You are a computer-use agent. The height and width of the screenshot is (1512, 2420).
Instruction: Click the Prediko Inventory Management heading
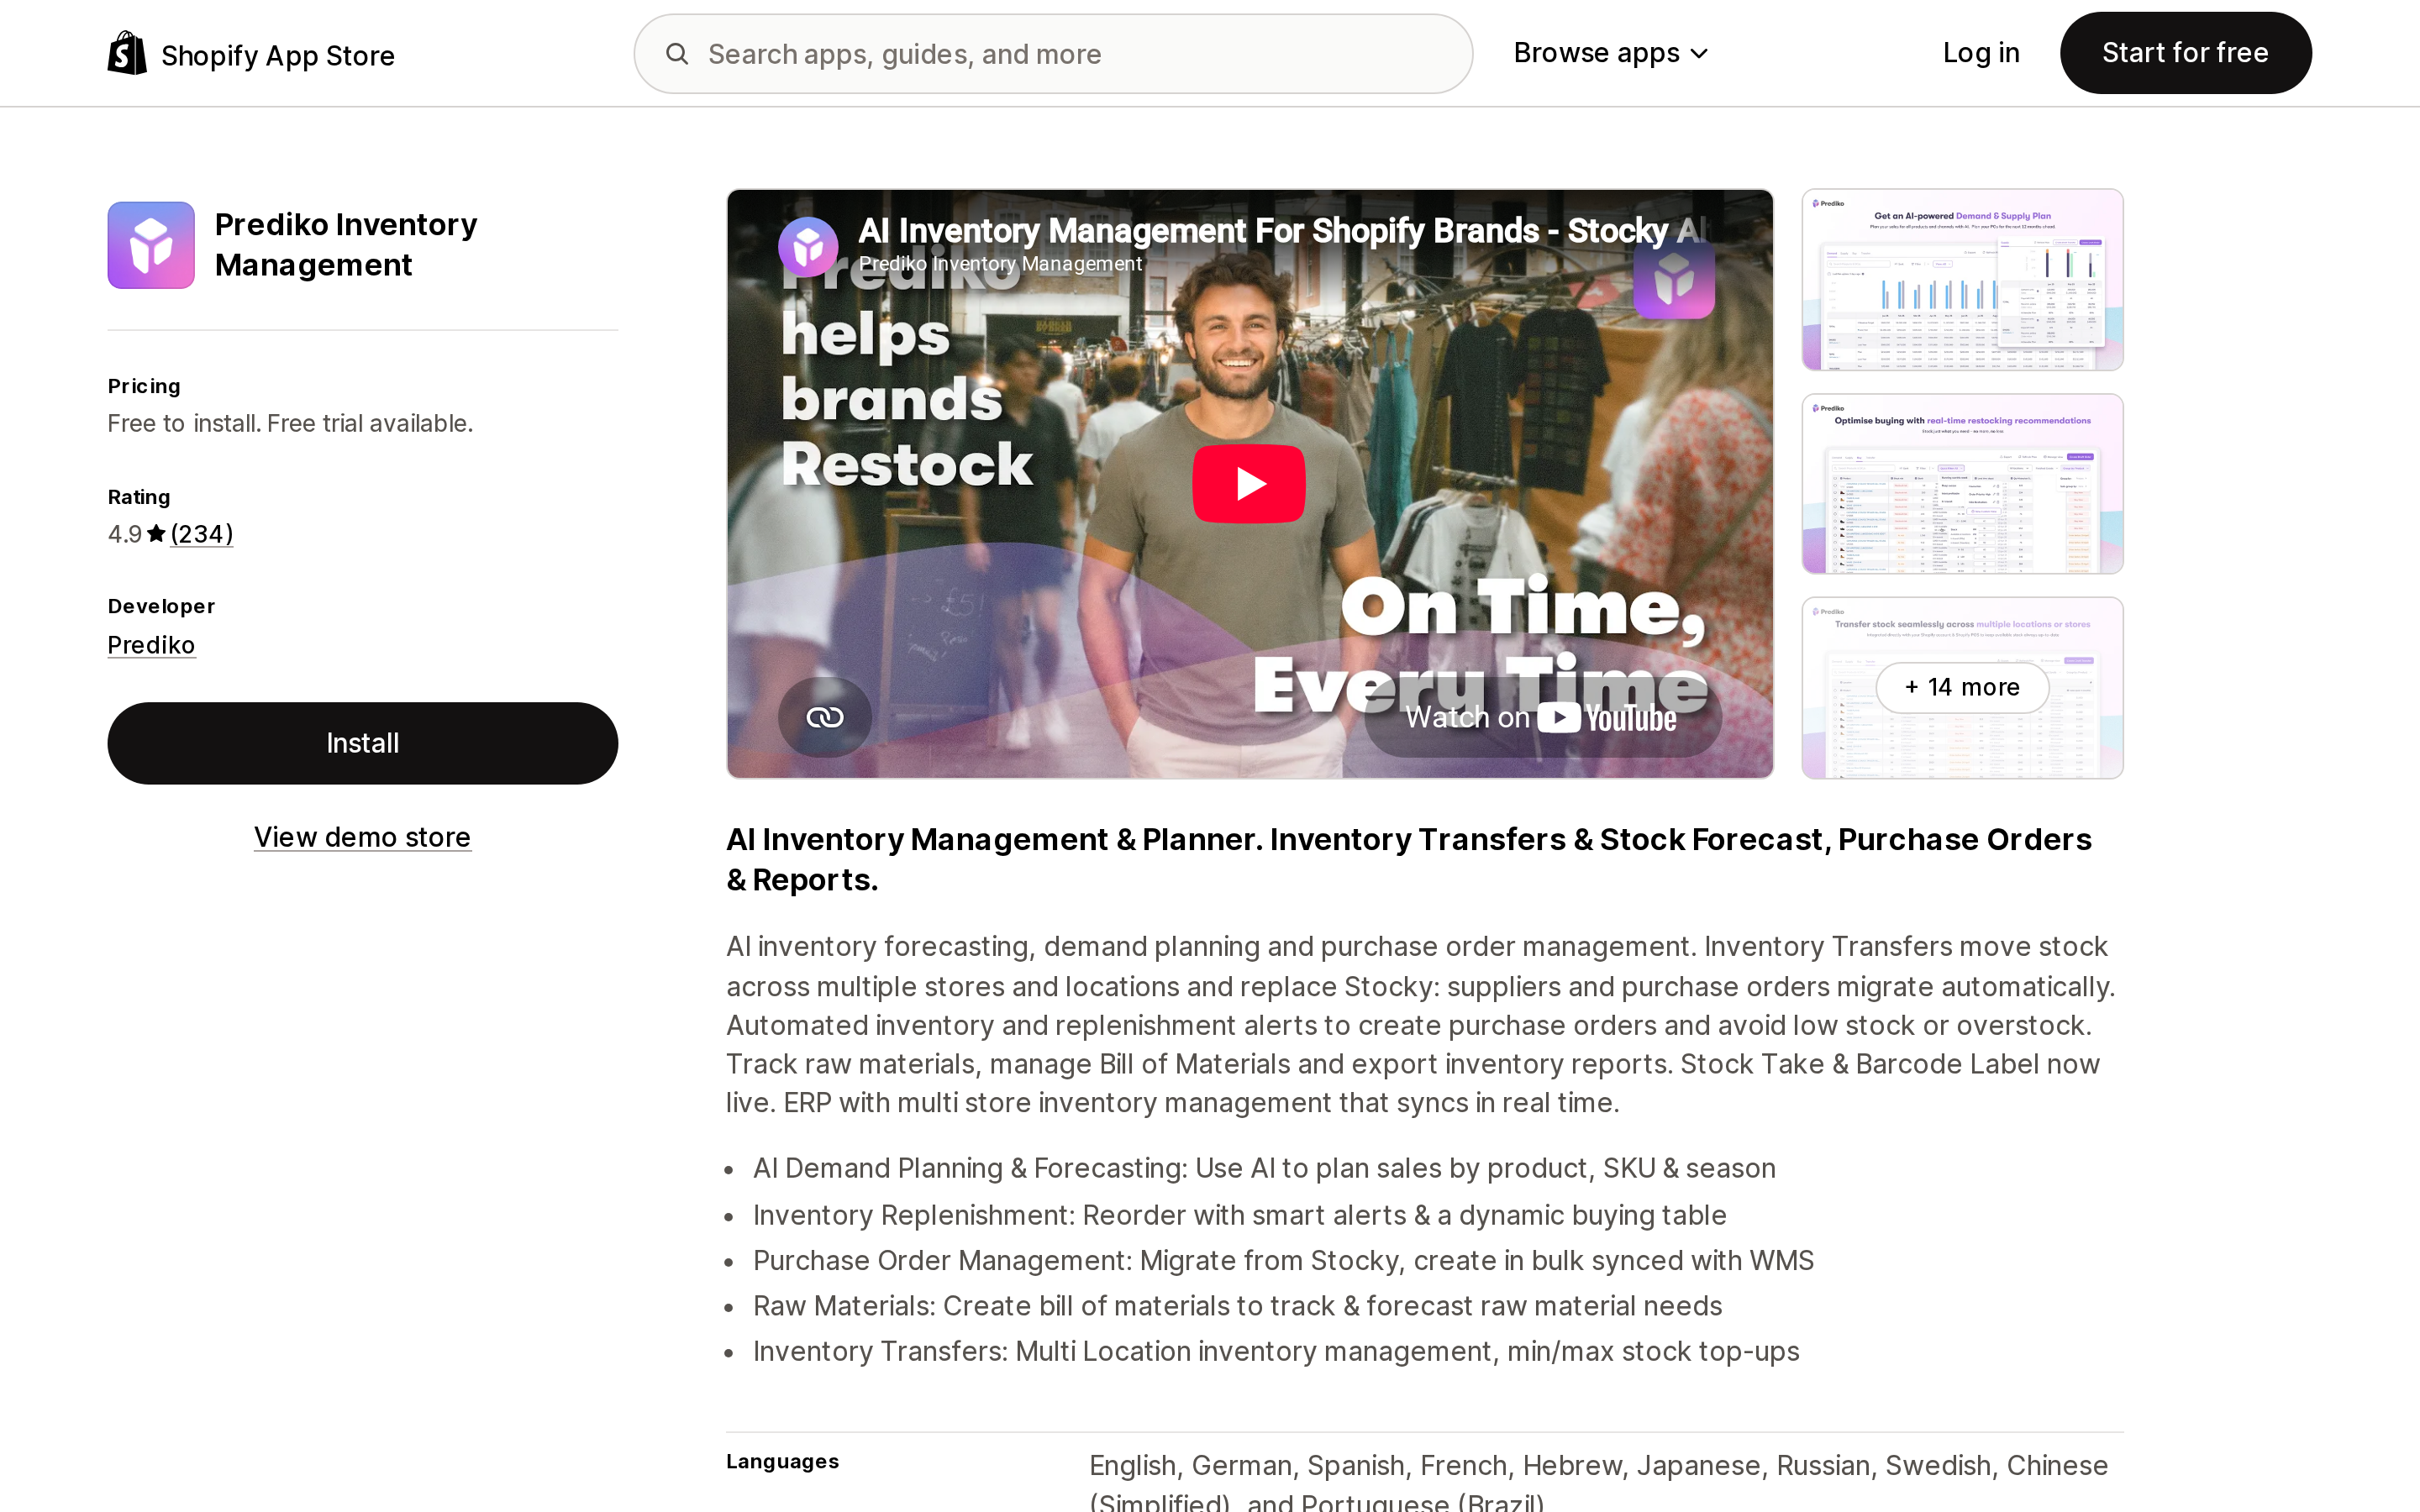coord(346,244)
